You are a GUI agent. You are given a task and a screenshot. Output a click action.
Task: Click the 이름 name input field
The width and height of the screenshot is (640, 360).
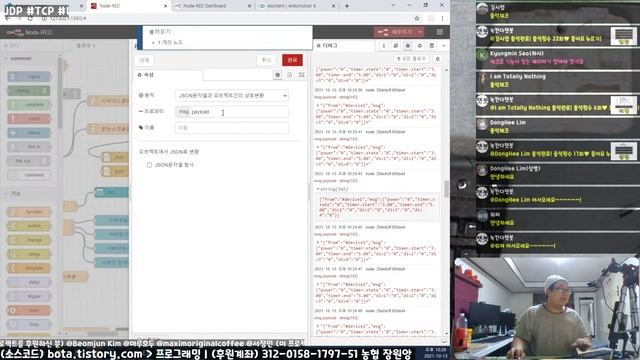pos(232,128)
